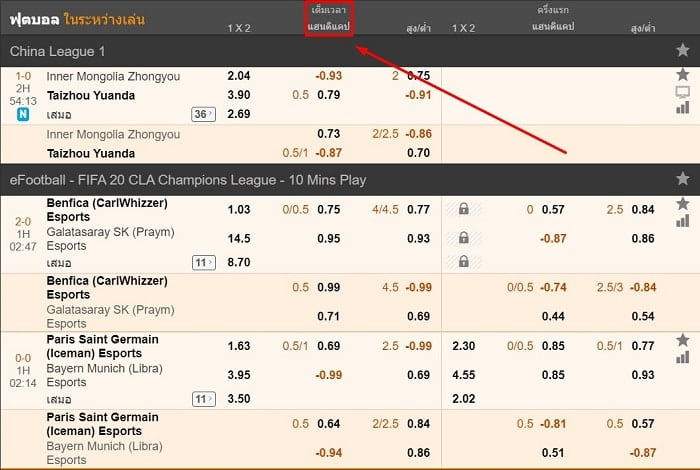Expand 36 more markets for Taizhou Yuanda match
Image resolution: width=700 pixels, height=470 pixels.
[x=204, y=114]
